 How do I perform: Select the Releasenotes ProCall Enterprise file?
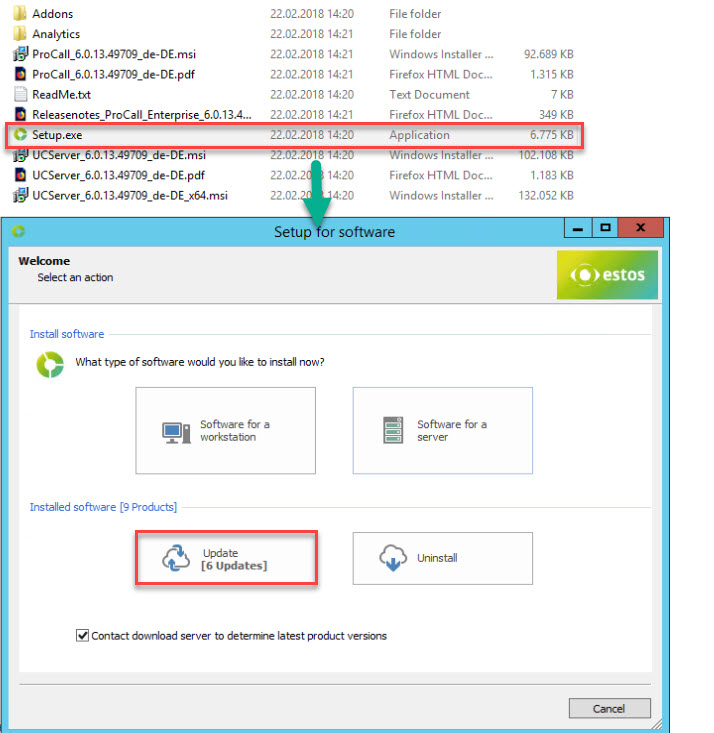(x=142, y=115)
